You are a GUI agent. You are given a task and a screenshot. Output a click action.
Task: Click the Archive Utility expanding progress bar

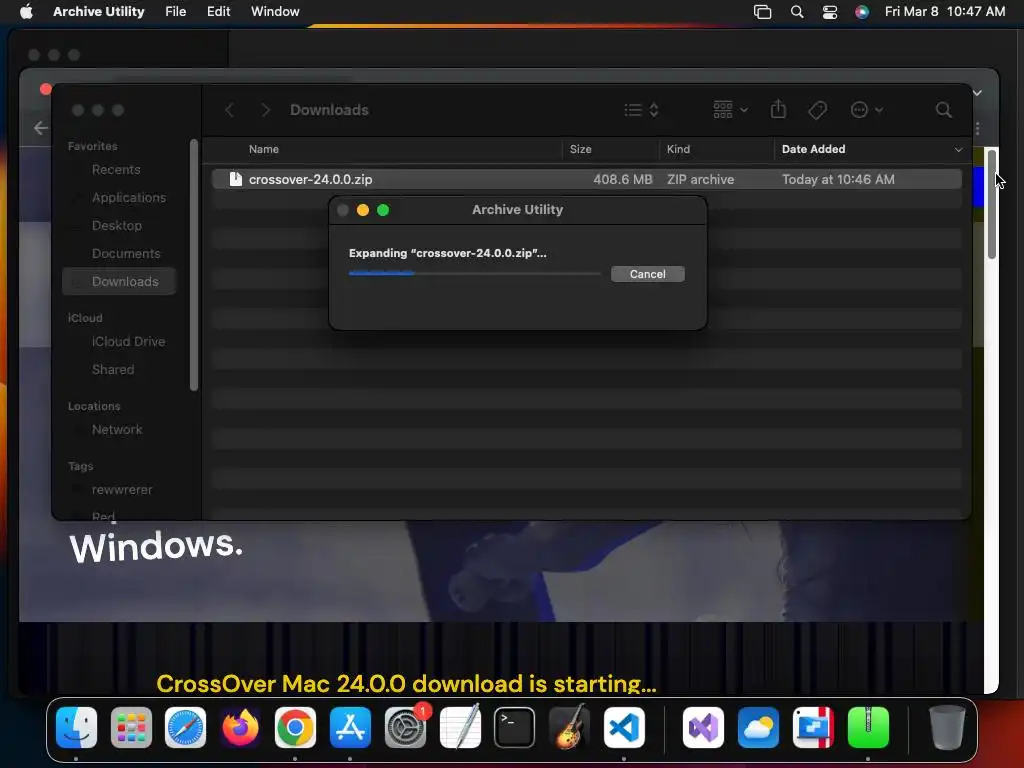pos(474,274)
